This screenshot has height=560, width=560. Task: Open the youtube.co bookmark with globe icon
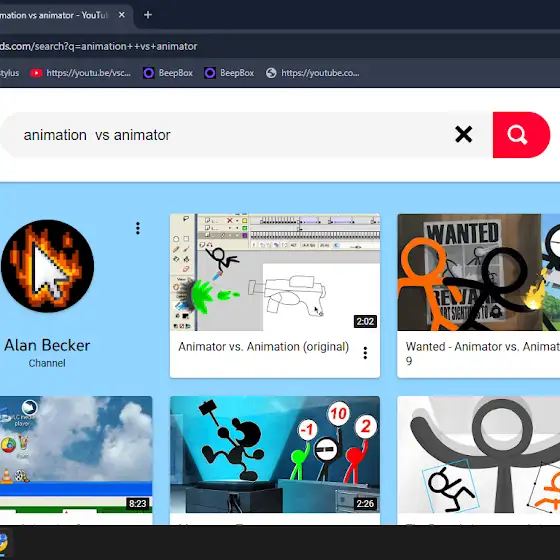(313, 73)
